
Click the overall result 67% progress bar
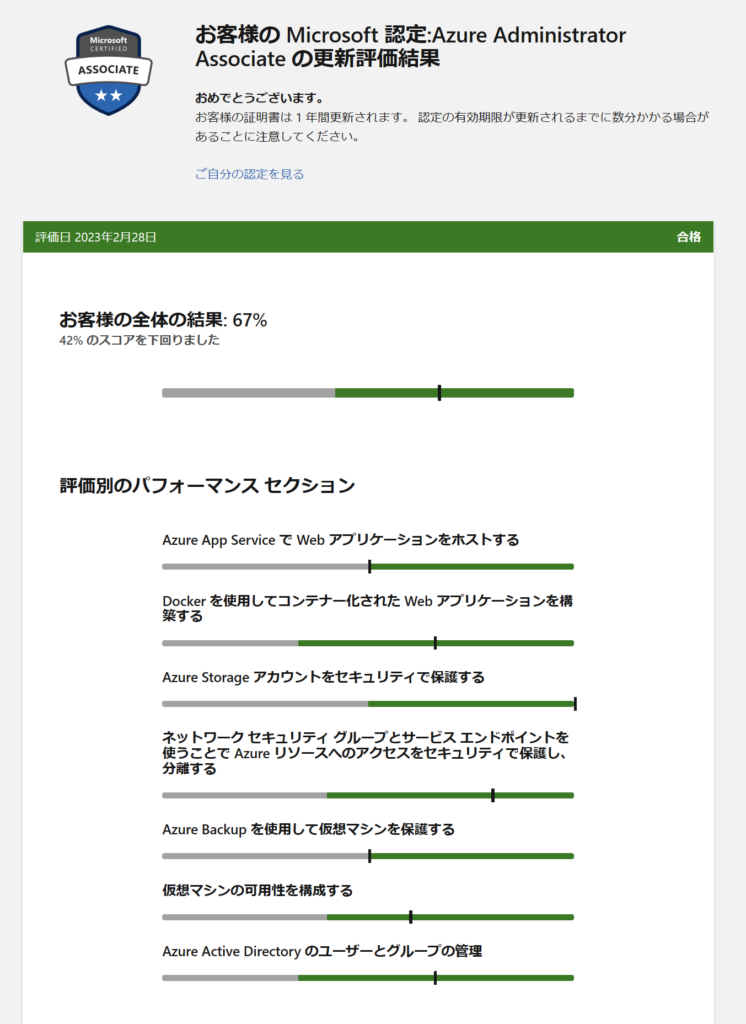(x=368, y=392)
